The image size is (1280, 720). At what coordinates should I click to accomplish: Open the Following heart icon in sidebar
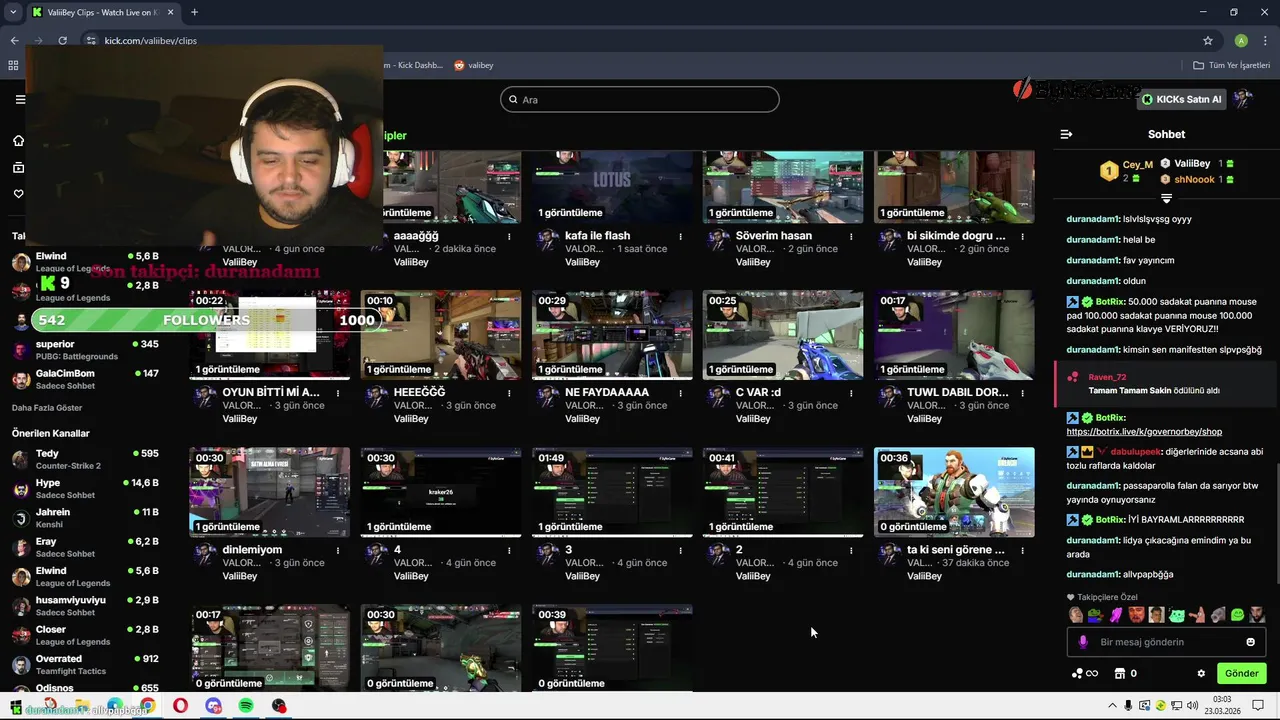(x=18, y=194)
